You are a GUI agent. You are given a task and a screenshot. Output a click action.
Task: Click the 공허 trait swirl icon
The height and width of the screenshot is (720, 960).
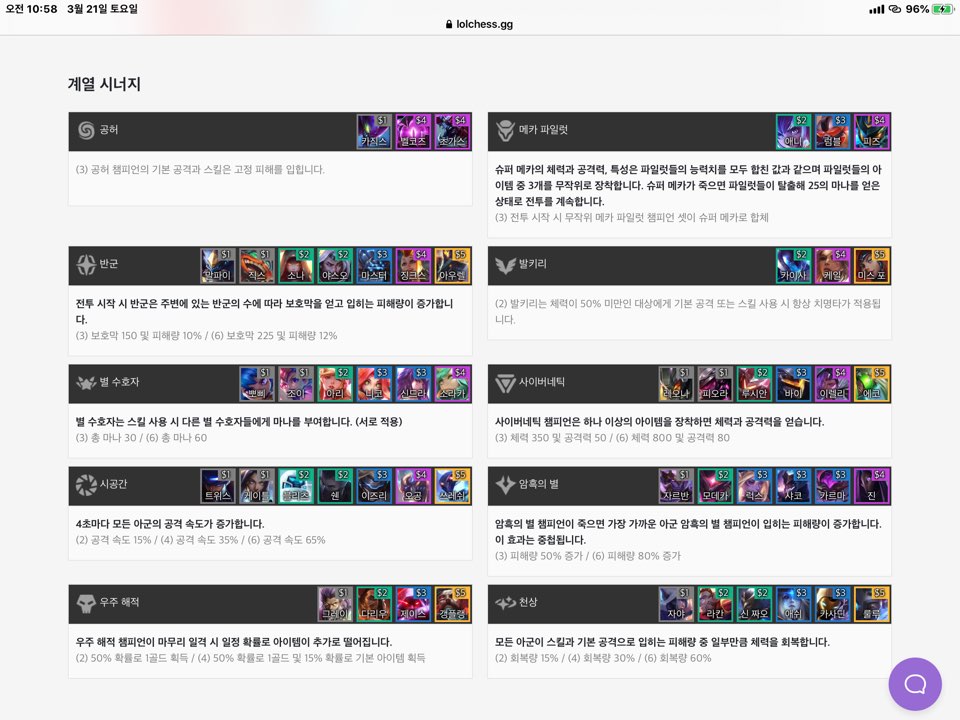(86, 130)
